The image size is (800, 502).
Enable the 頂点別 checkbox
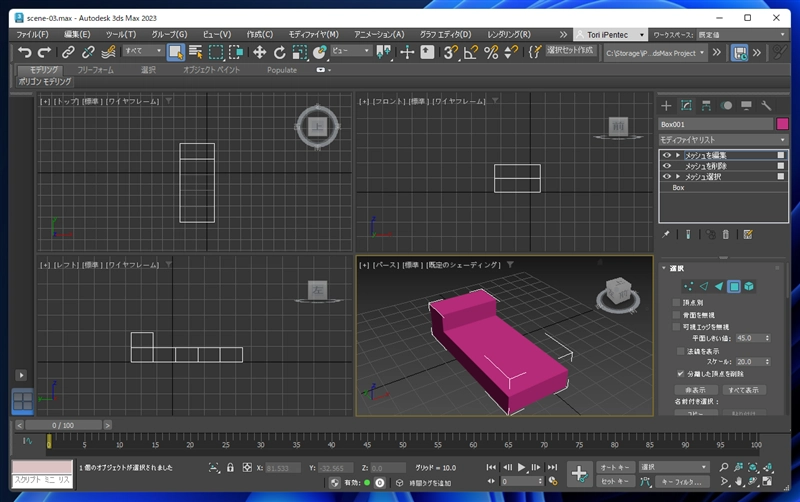pos(677,303)
